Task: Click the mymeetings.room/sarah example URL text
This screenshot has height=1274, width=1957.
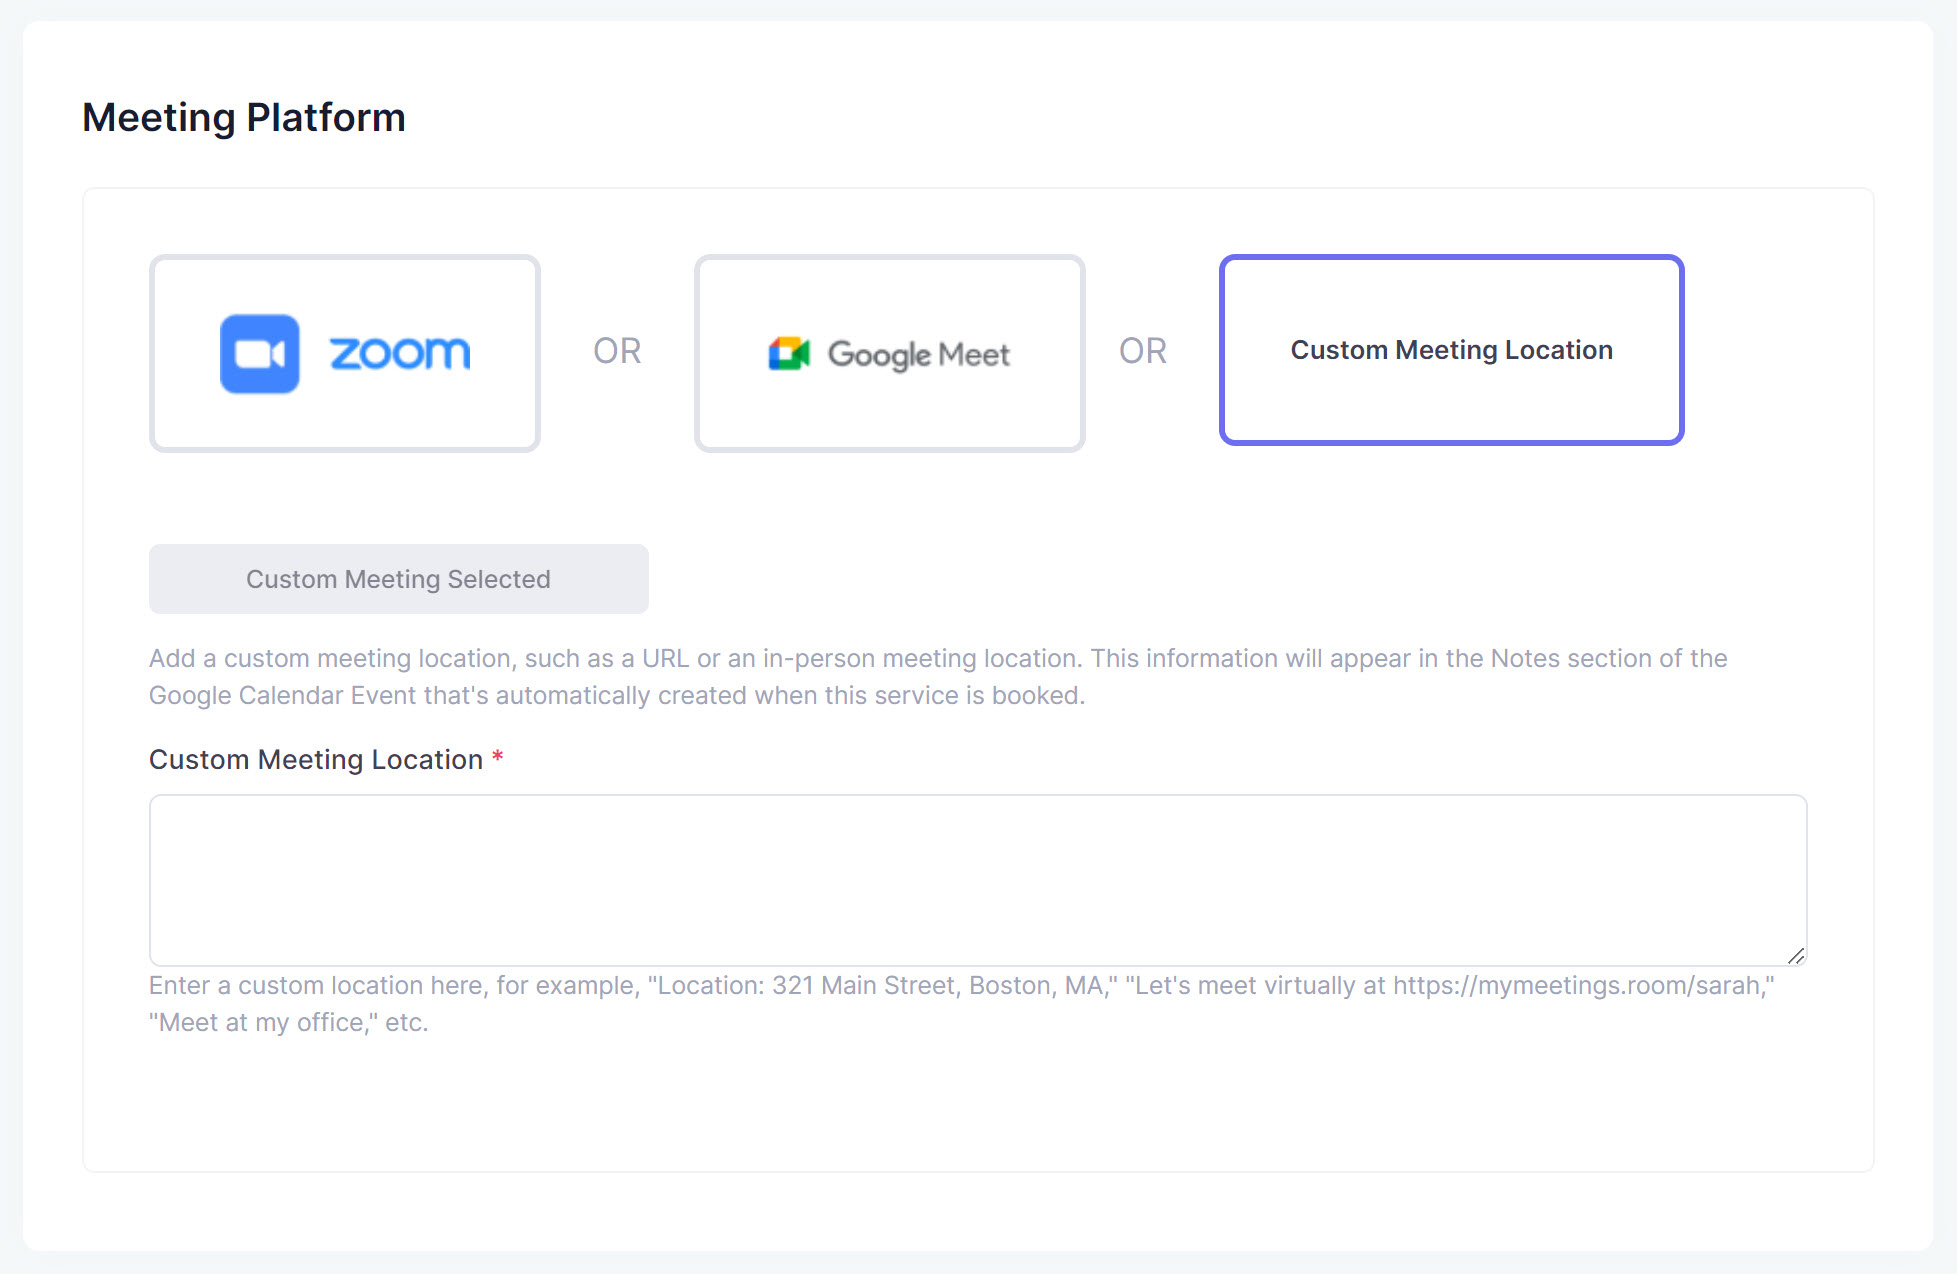Action: click(1580, 986)
